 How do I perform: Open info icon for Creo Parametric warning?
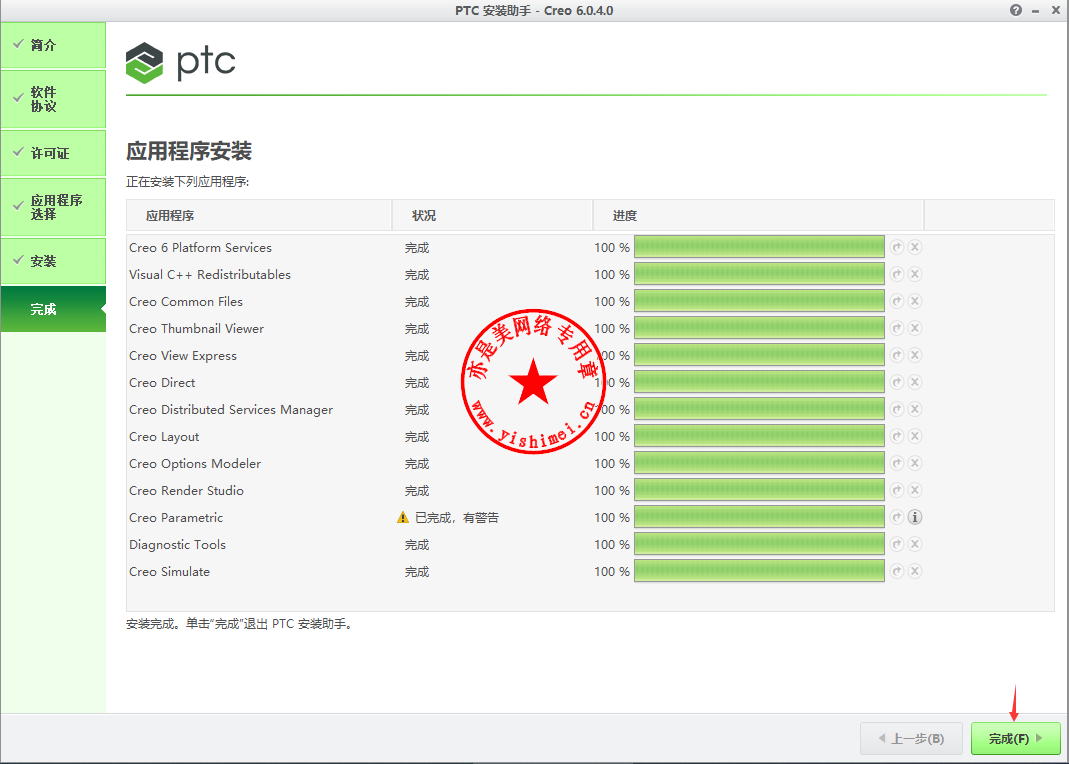(915, 517)
